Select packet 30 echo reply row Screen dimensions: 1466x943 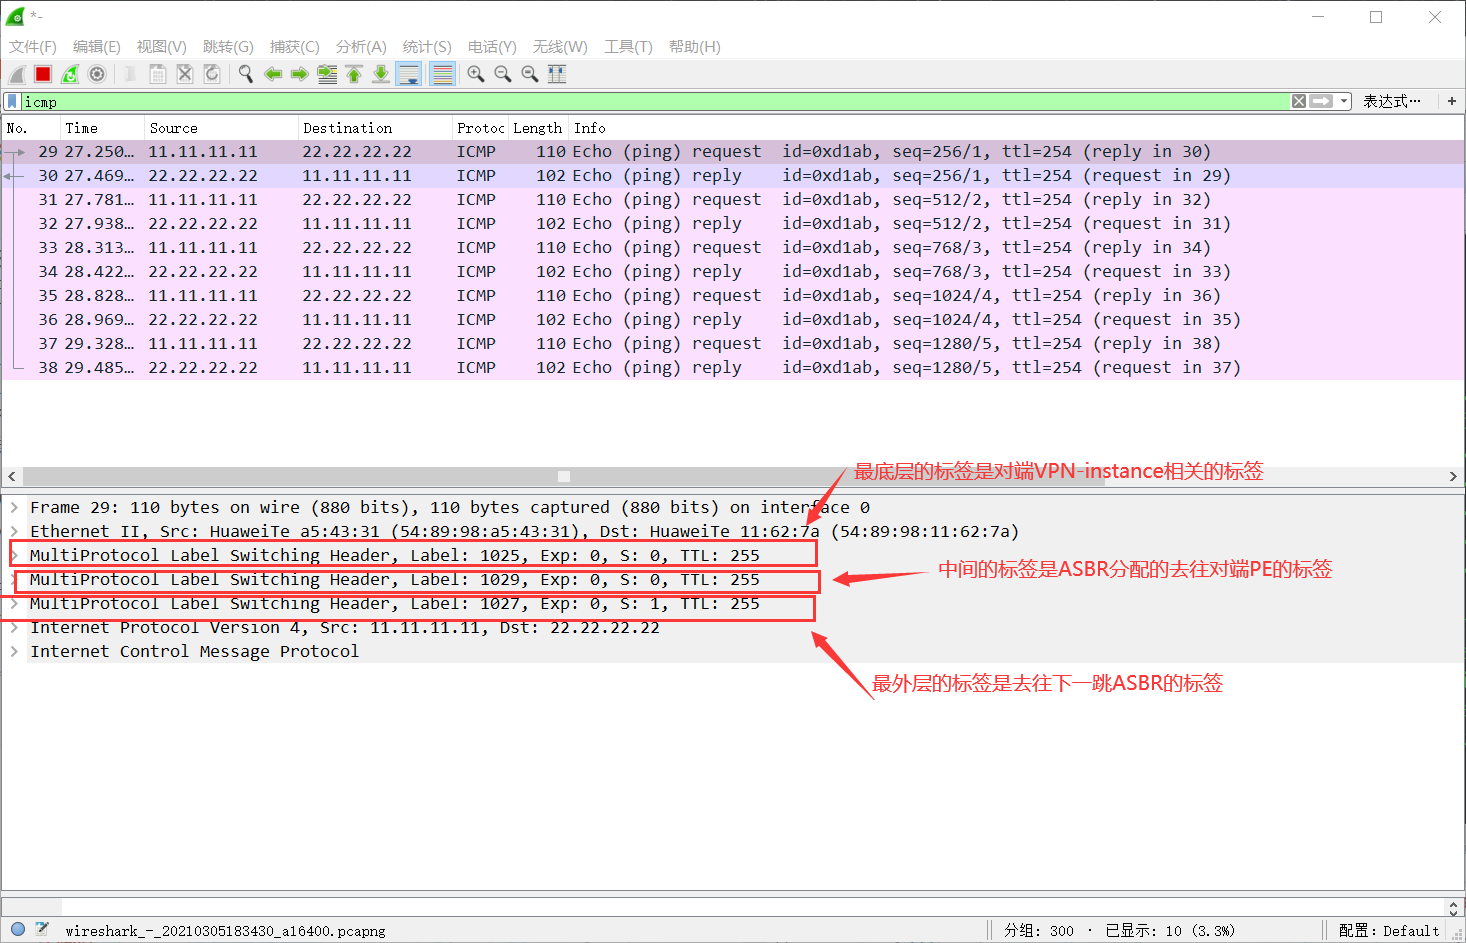[x=733, y=176]
